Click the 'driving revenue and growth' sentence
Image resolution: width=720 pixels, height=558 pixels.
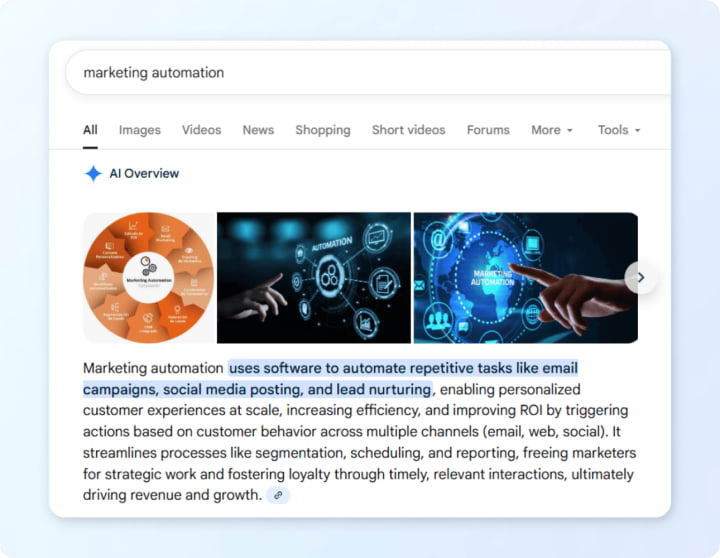pyautogui.click(x=172, y=496)
